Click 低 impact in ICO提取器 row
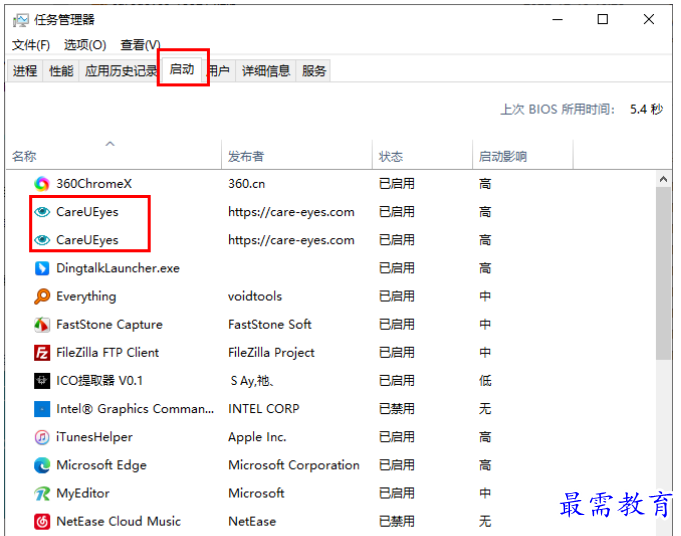This screenshot has width=681, height=536. click(485, 381)
